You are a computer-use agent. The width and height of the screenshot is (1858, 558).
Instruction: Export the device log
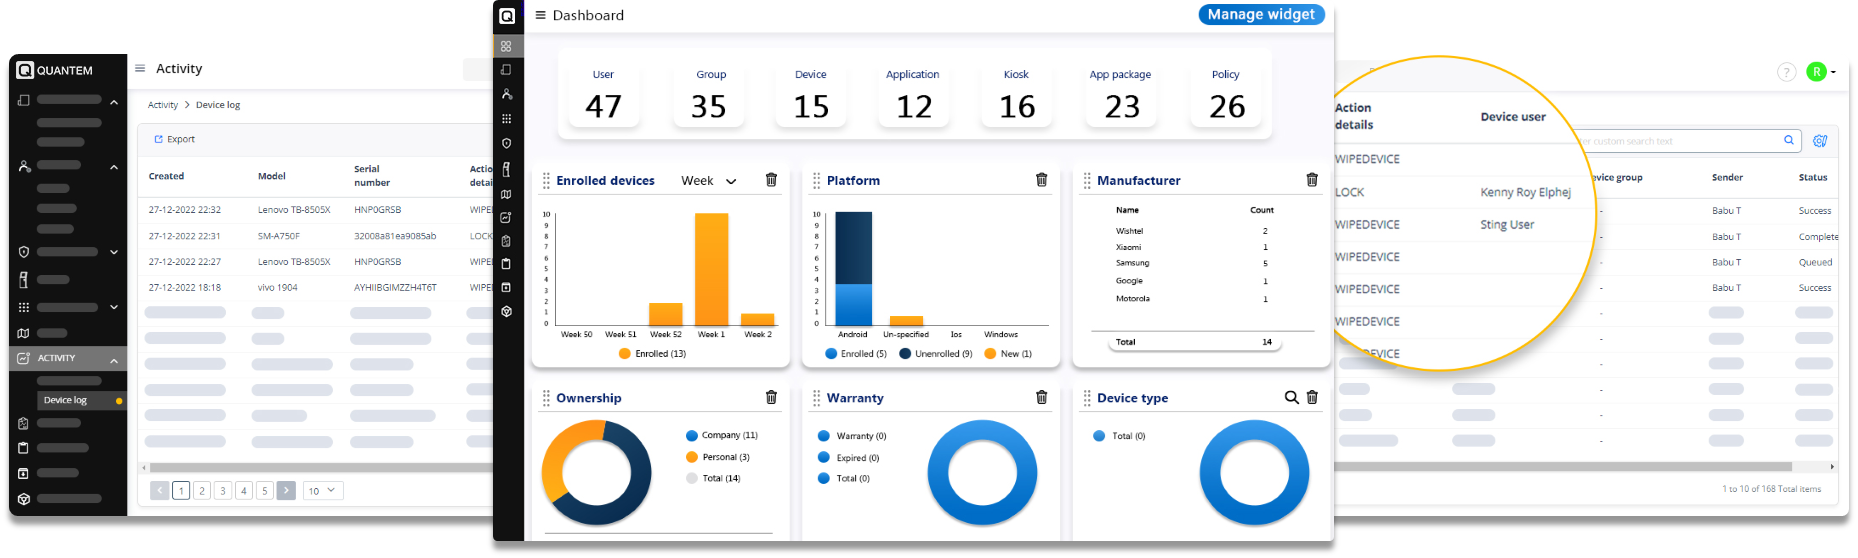point(175,140)
